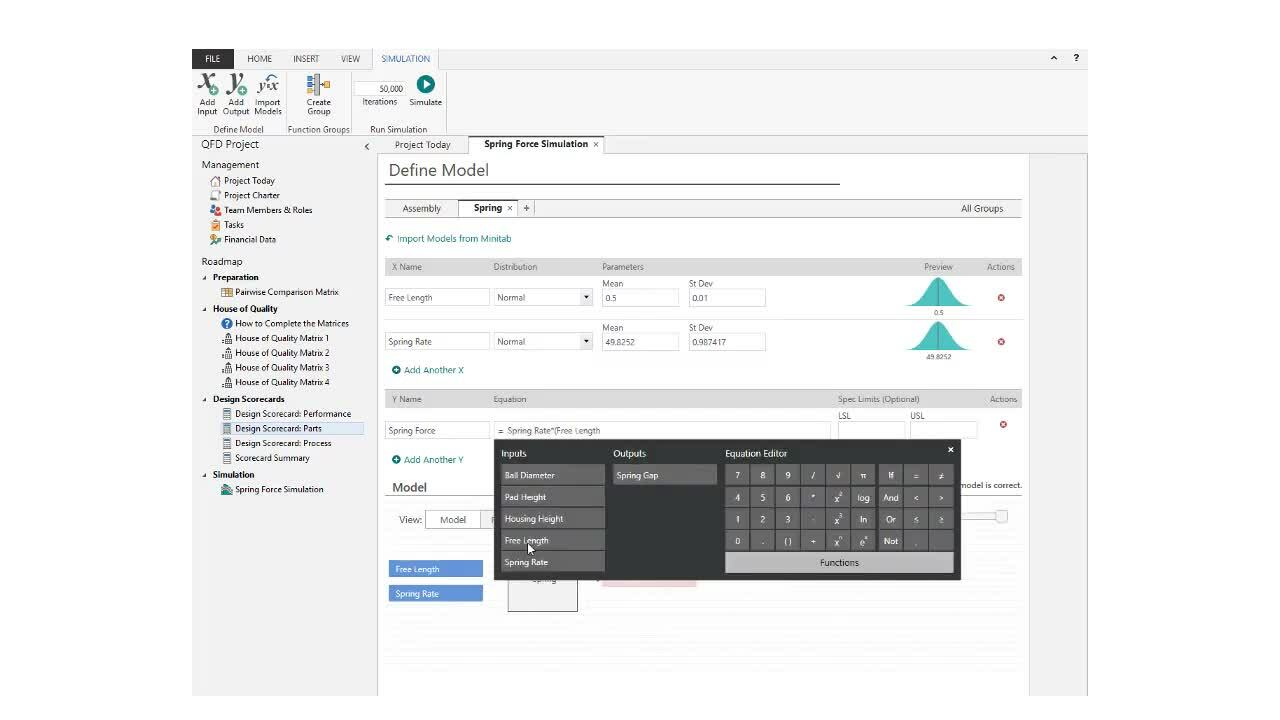The height and width of the screenshot is (720, 1280).
Task: Open Team Members & Roles item
Action: 261,210
